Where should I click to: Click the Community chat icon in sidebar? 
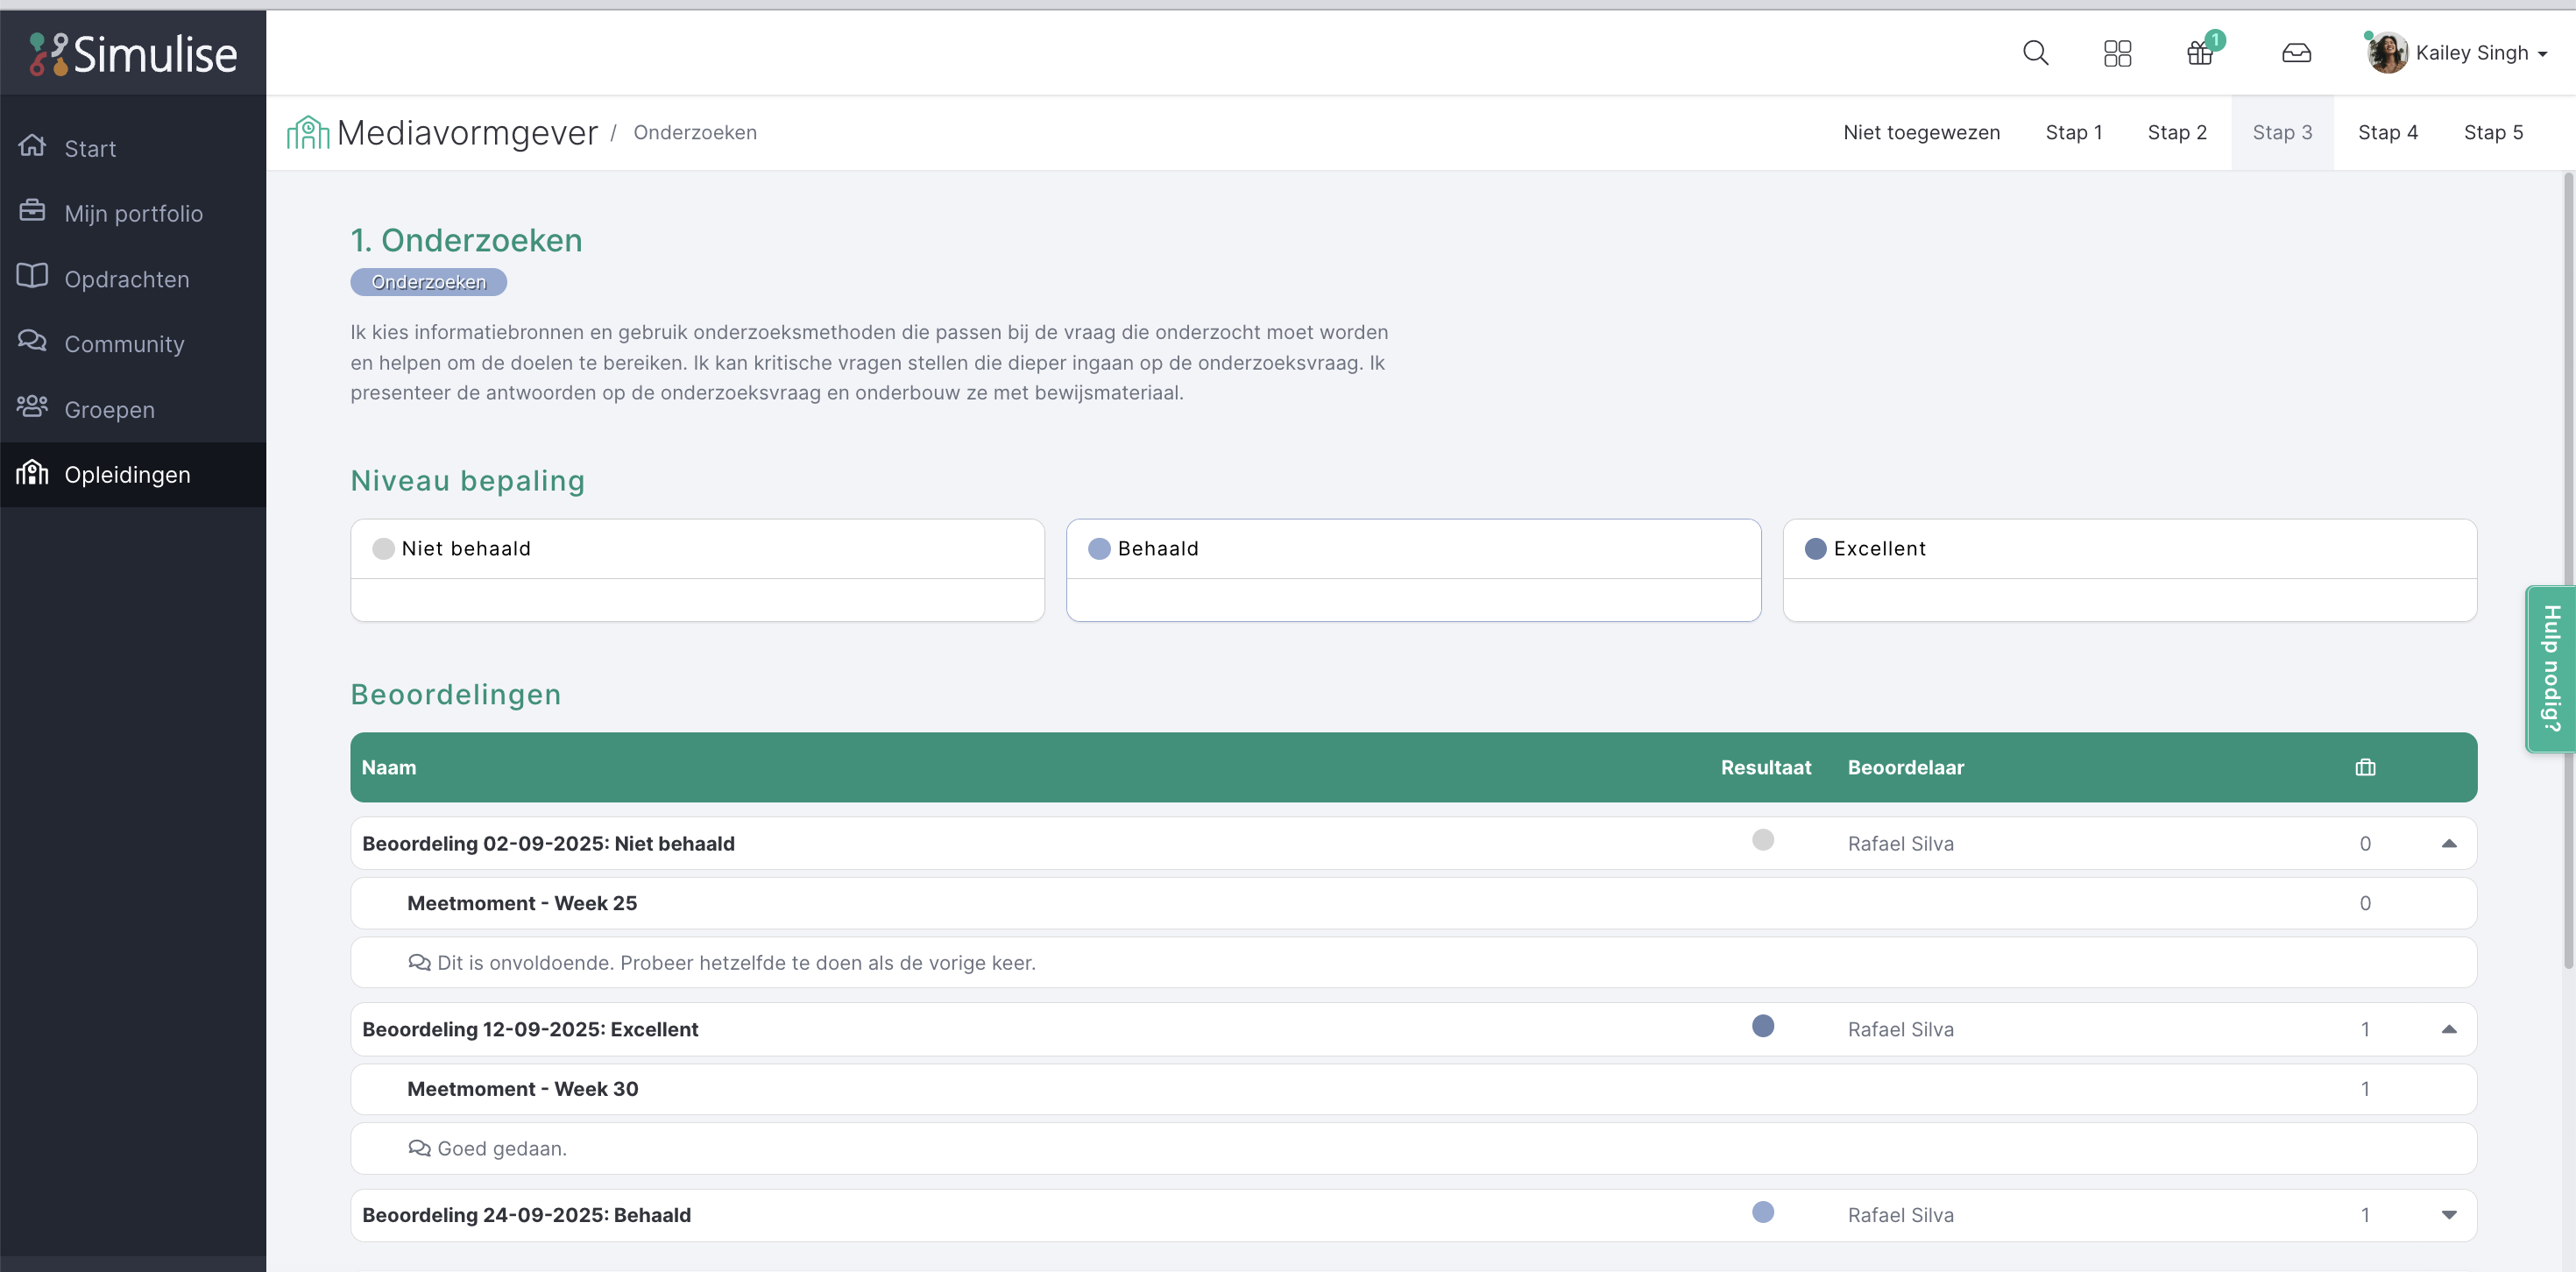pos(32,341)
